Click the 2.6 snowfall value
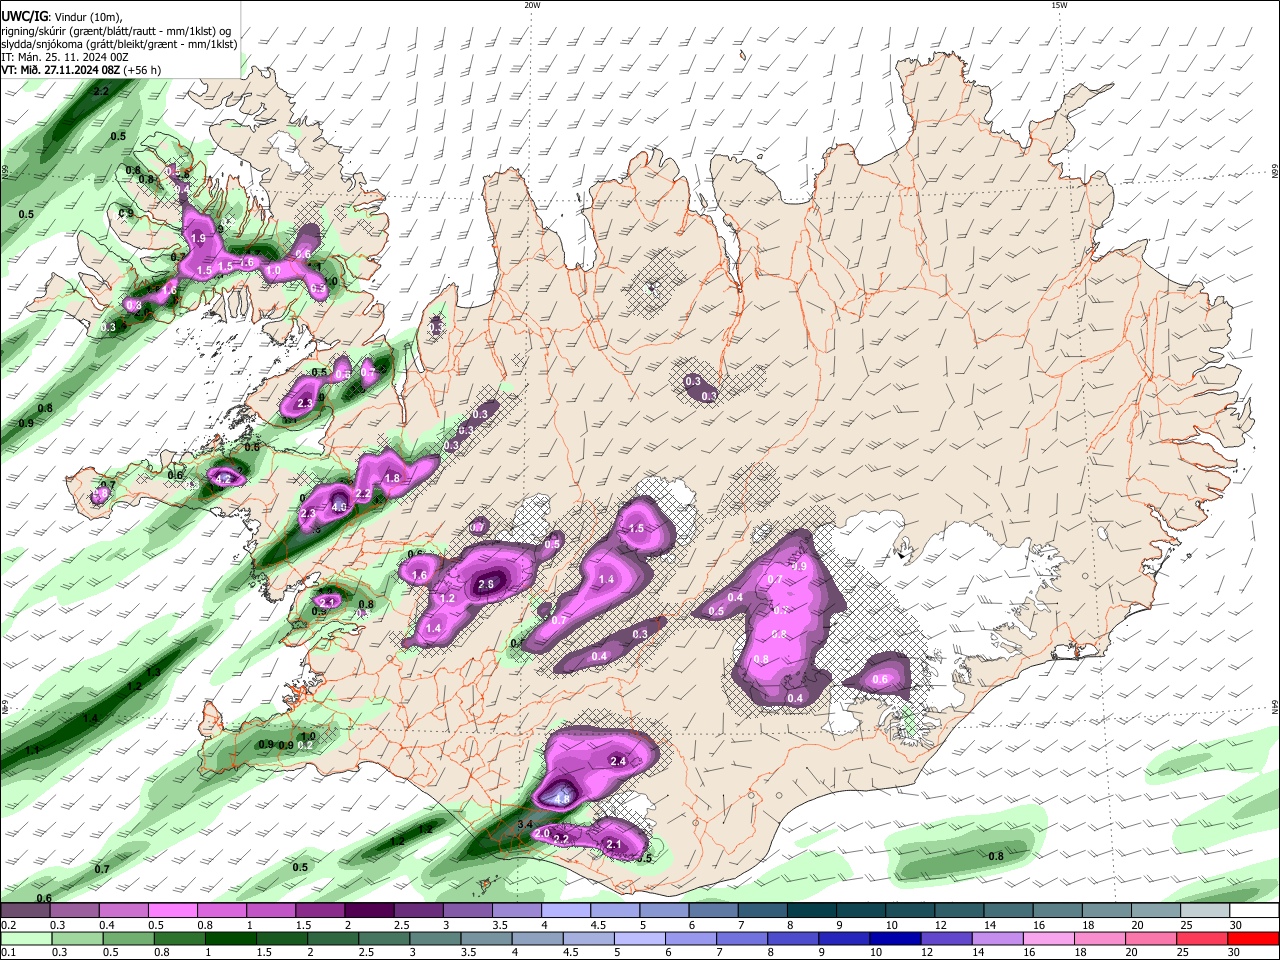This screenshot has width=1280, height=960. (487, 585)
